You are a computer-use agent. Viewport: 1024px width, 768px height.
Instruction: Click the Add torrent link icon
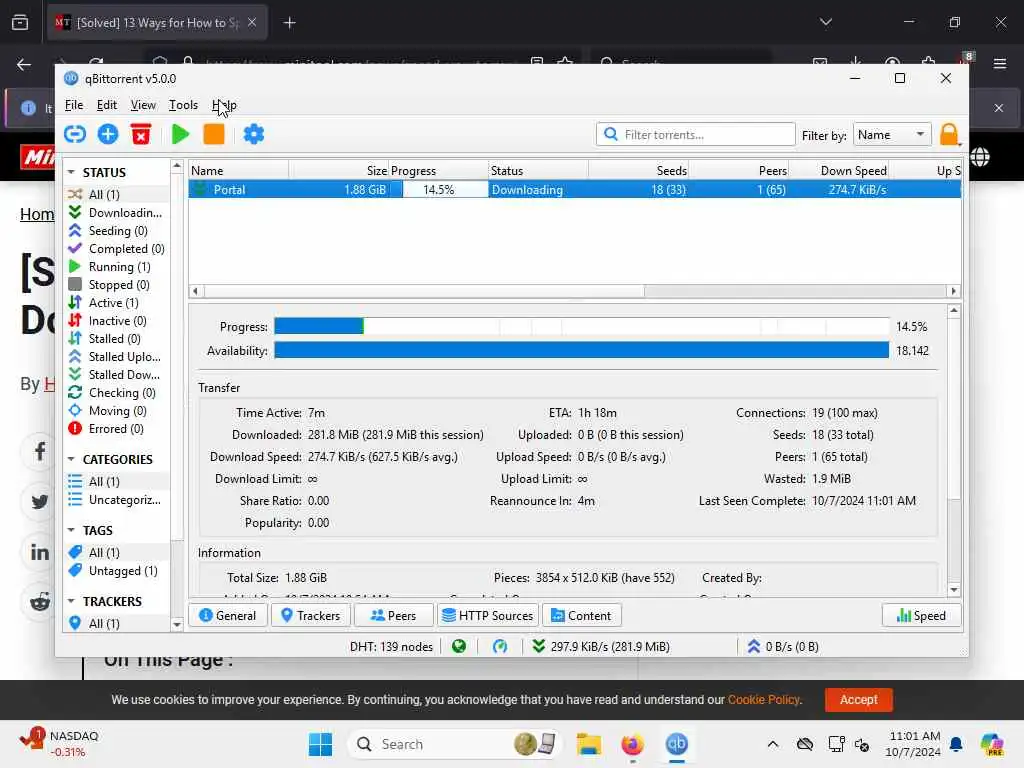[x=75, y=135]
